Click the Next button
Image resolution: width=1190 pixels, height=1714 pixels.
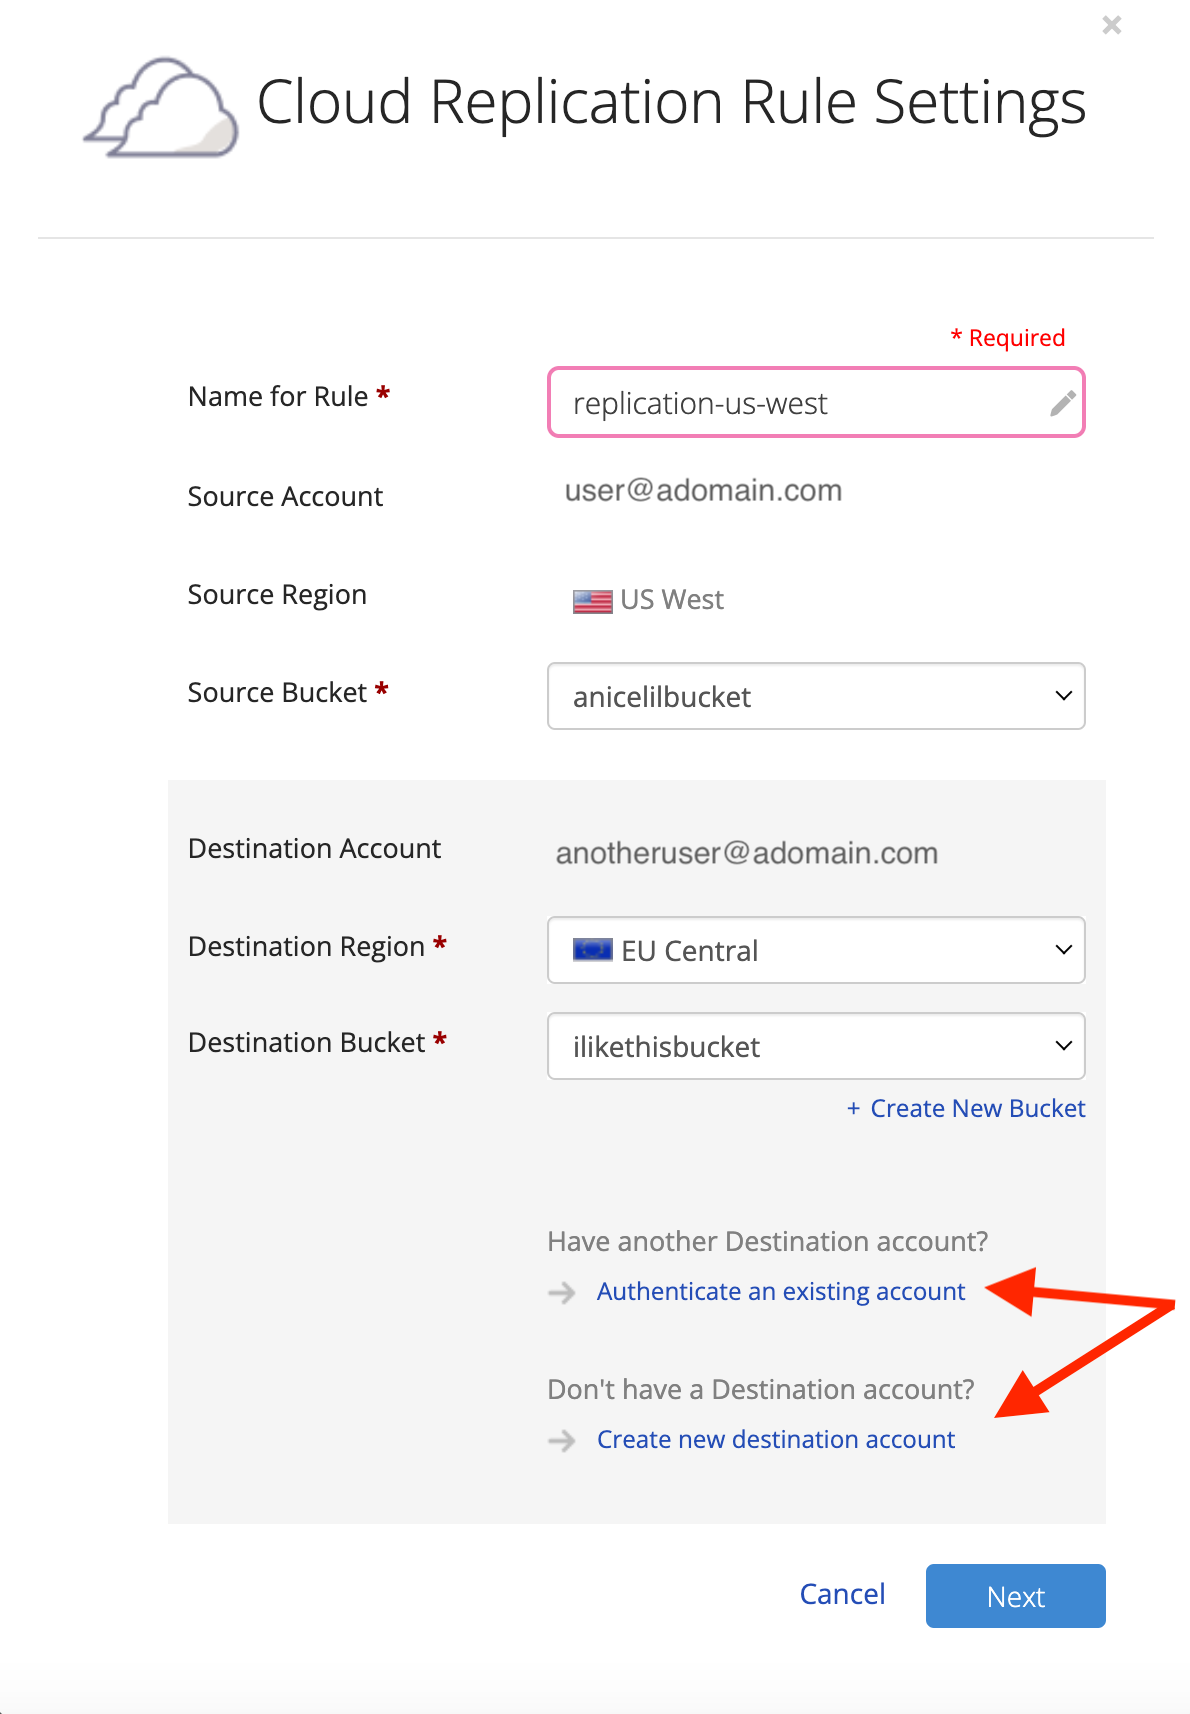(x=1015, y=1596)
